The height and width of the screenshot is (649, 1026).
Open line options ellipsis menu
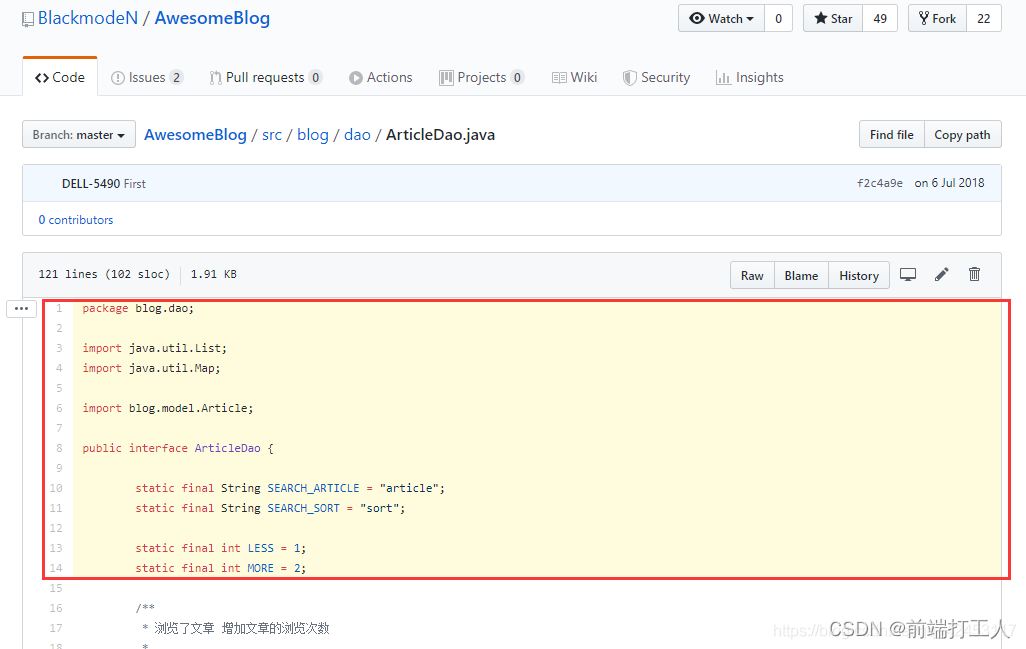click(x=22, y=308)
